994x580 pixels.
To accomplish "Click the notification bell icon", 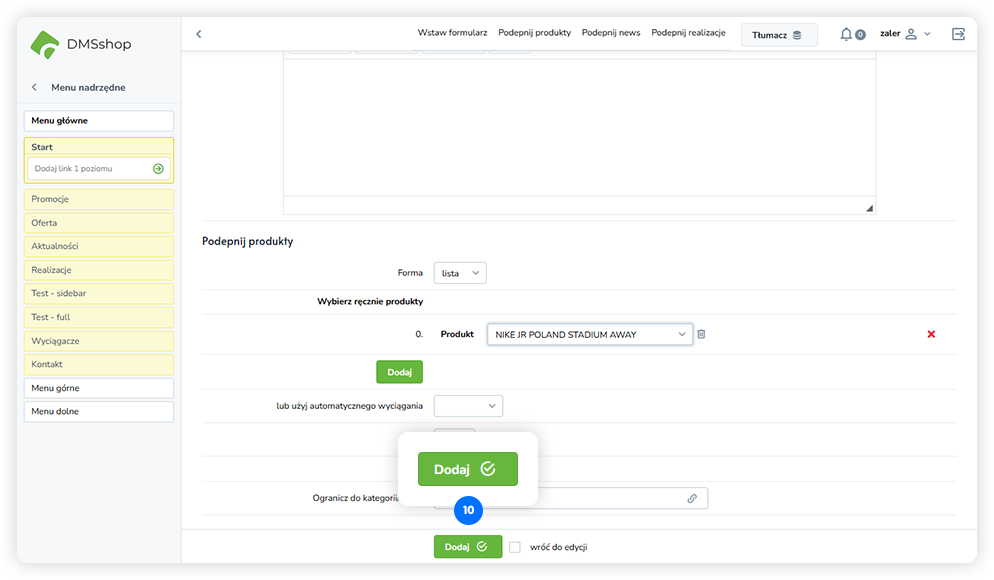I will (x=846, y=34).
